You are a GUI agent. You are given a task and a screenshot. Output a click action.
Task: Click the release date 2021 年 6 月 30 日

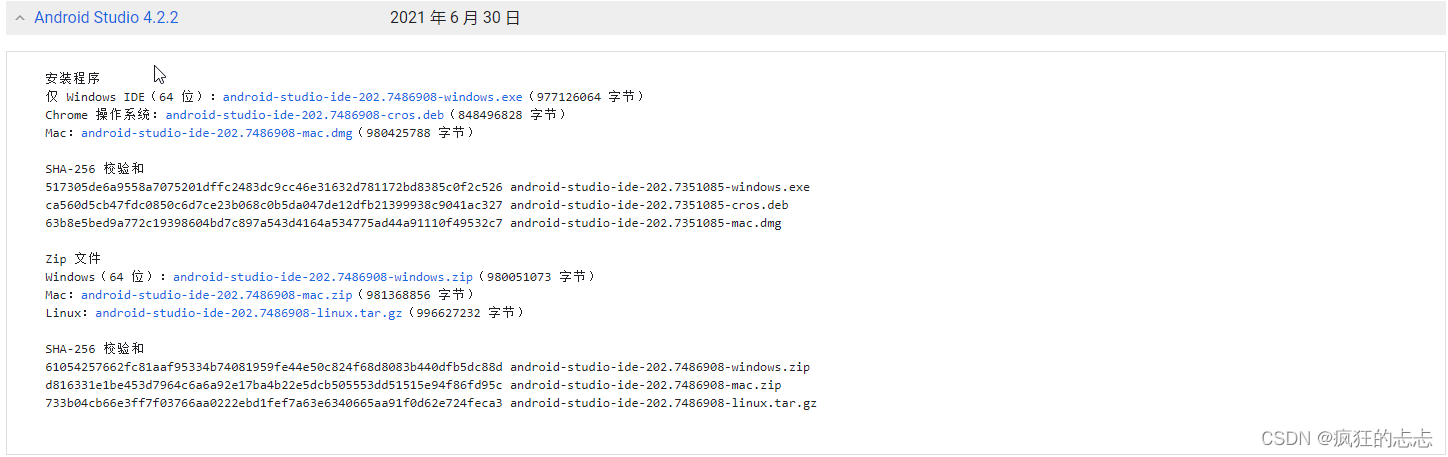[x=455, y=18]
